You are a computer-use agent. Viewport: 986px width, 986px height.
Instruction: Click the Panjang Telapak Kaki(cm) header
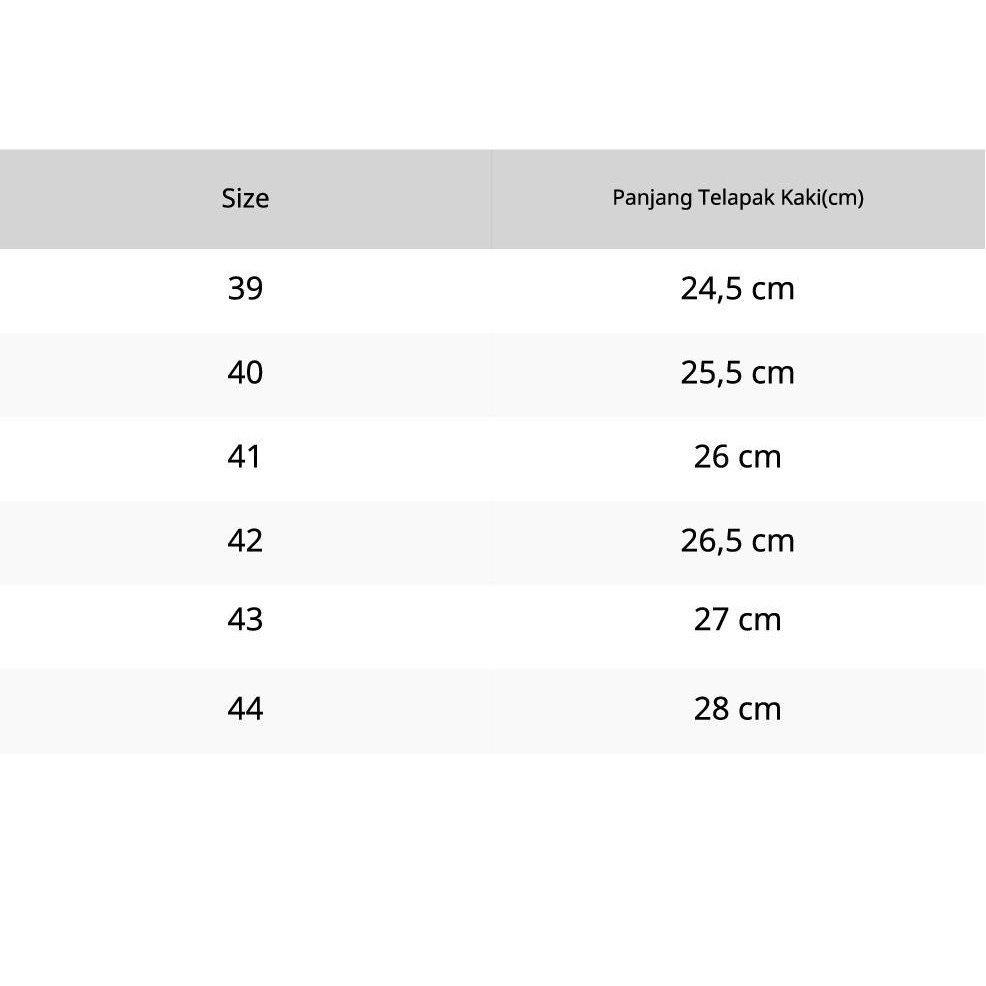pyautogui.click(x=737, y=198)
